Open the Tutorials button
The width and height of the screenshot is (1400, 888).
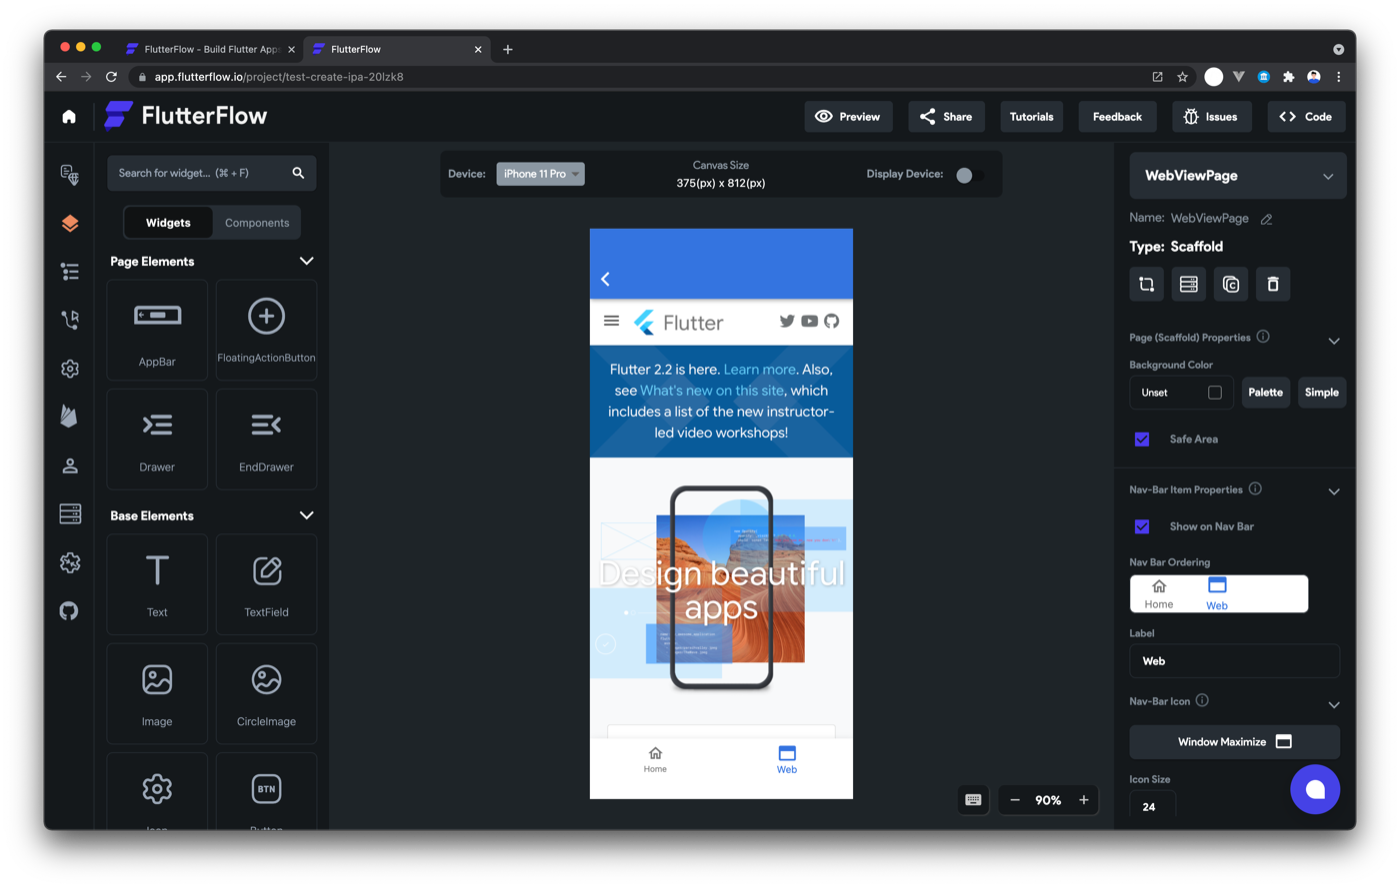1031,117
